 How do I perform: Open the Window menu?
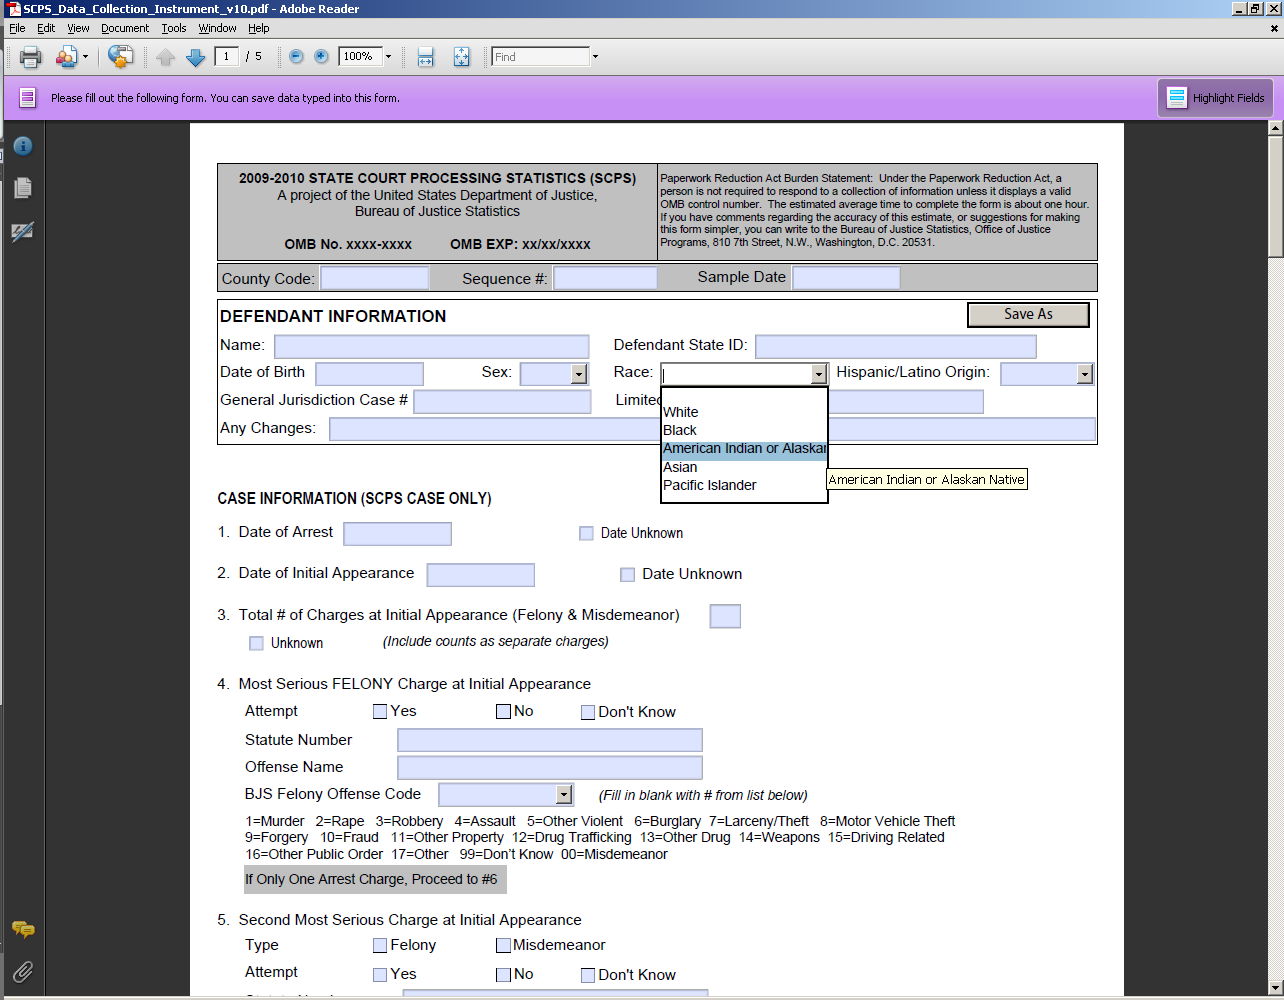click(x=217, y=28)
